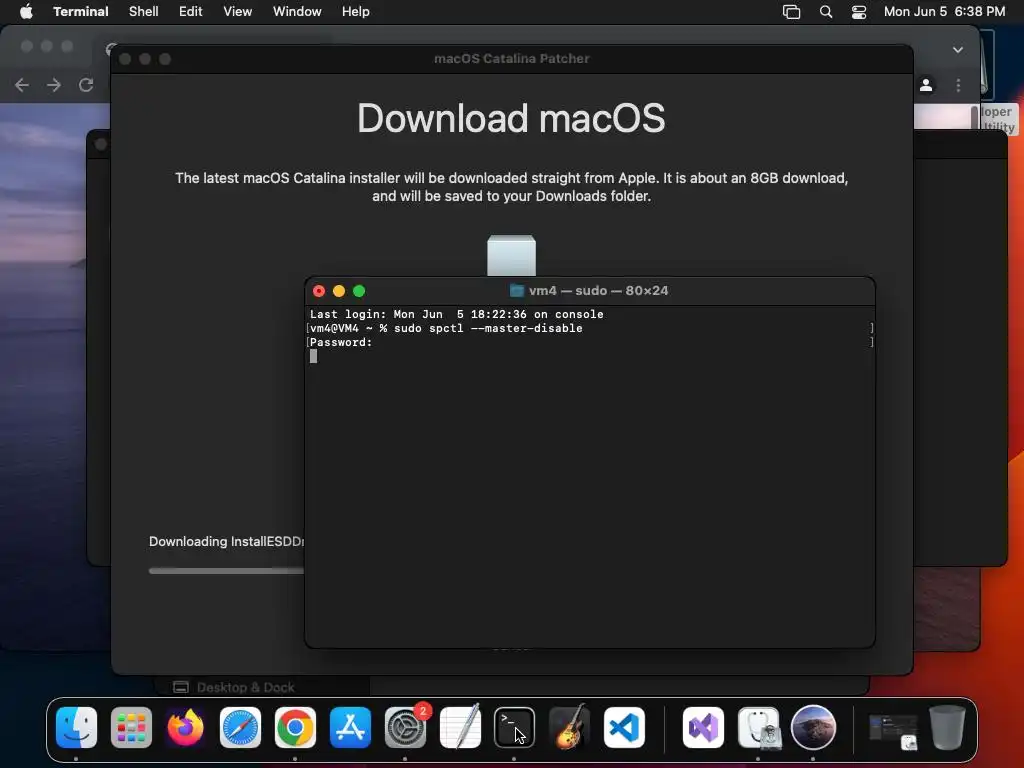The width and height of the screenshot is (1024, 768).
Task: Open System Settings with badge in Dock
Action: [406, 728]
